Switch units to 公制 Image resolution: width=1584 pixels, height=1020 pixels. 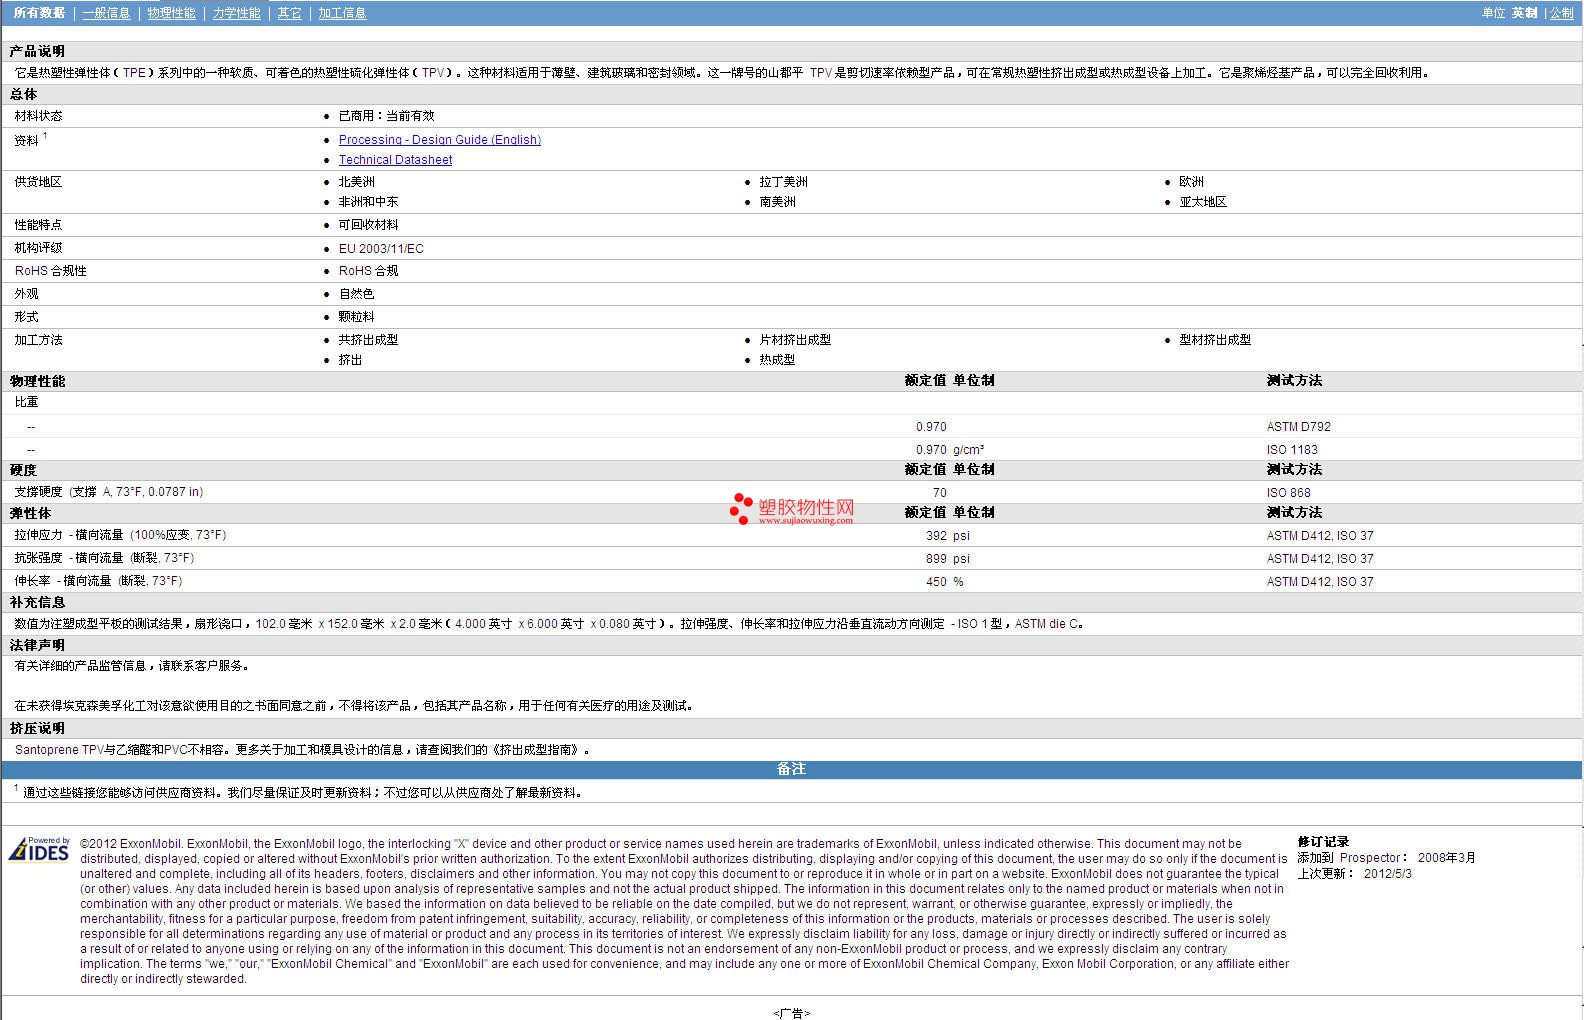[1561, 13]
